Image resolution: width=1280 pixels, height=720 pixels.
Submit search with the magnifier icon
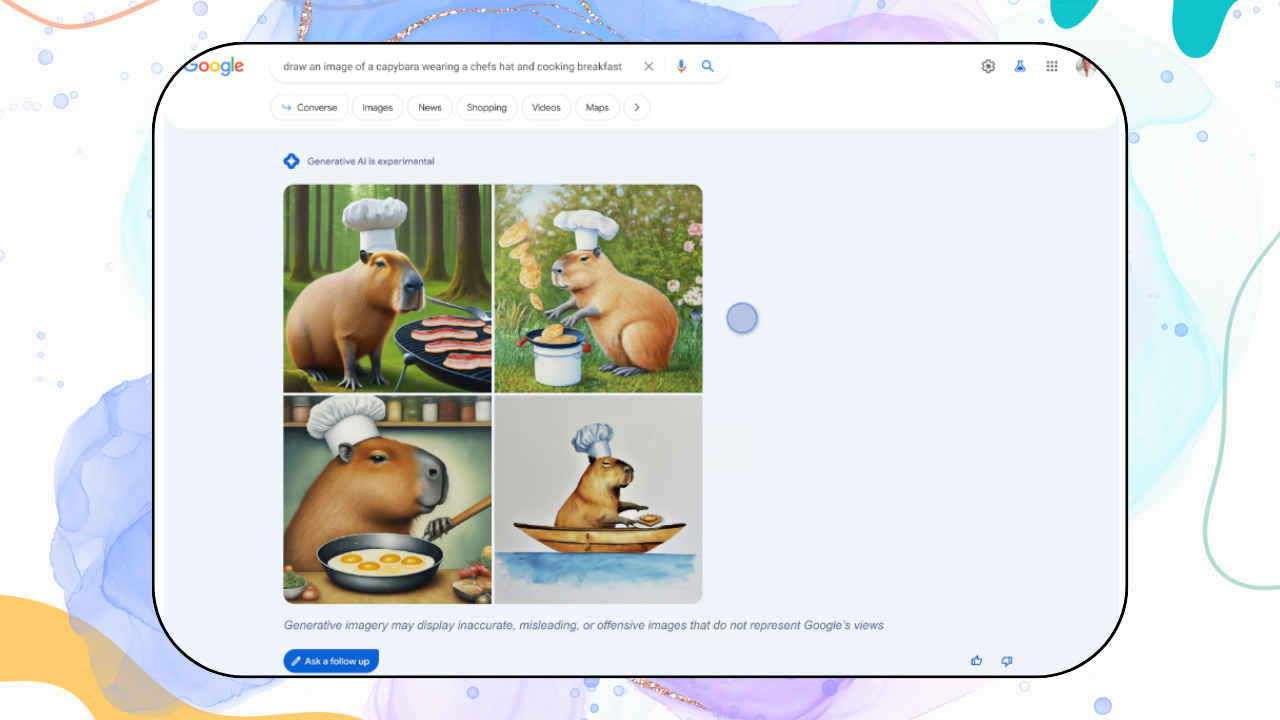[x=707, y=66]
